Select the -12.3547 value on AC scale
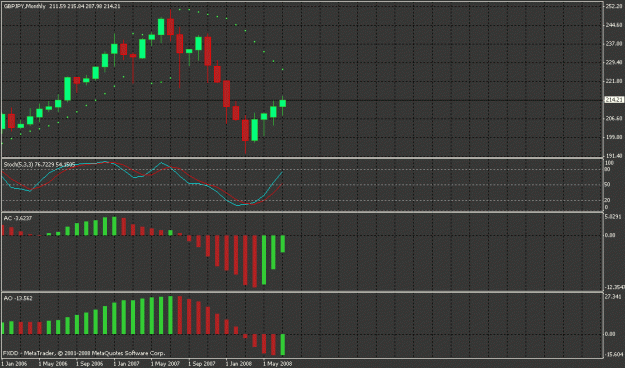 tap(615, 287)
